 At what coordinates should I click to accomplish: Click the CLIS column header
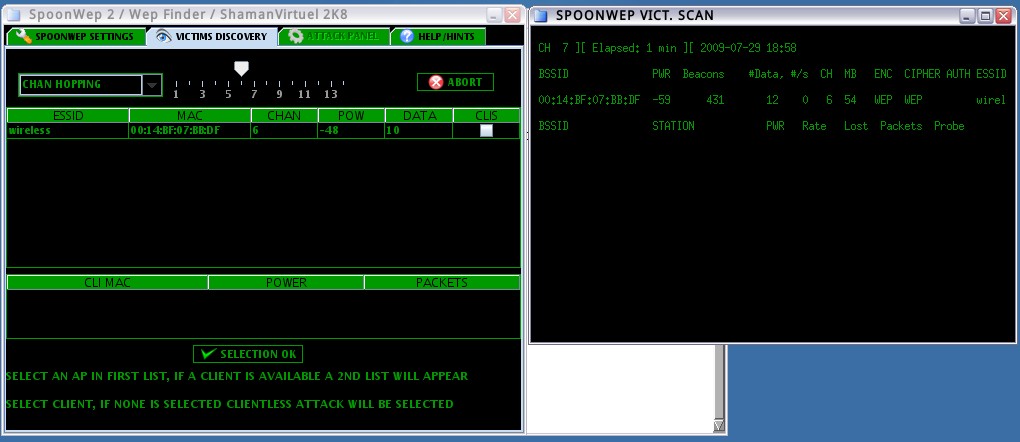click(x=486, y=116)
